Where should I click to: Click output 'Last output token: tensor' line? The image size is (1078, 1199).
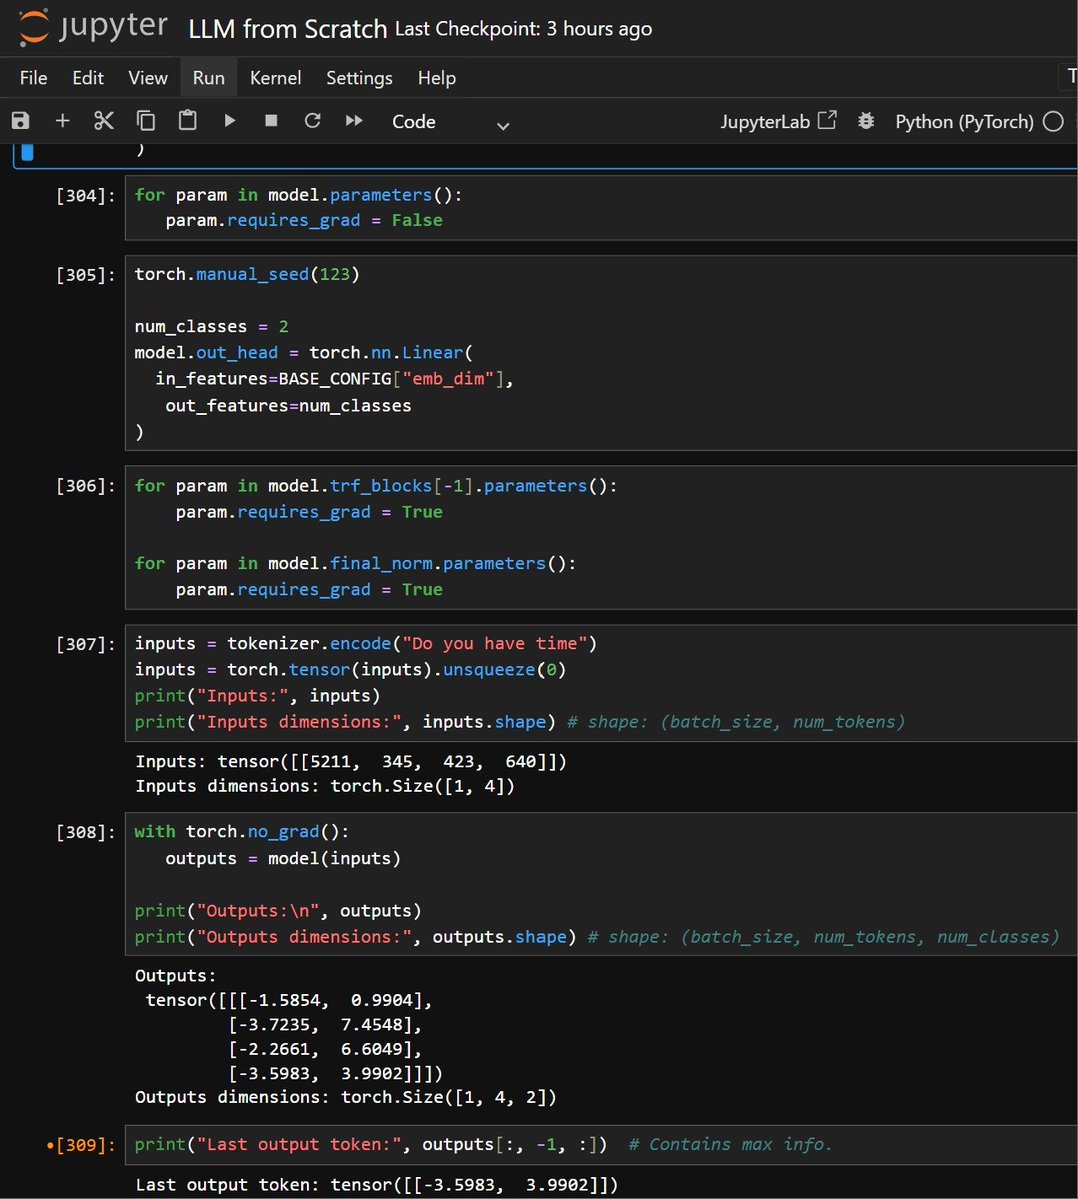pos(376,1185)
